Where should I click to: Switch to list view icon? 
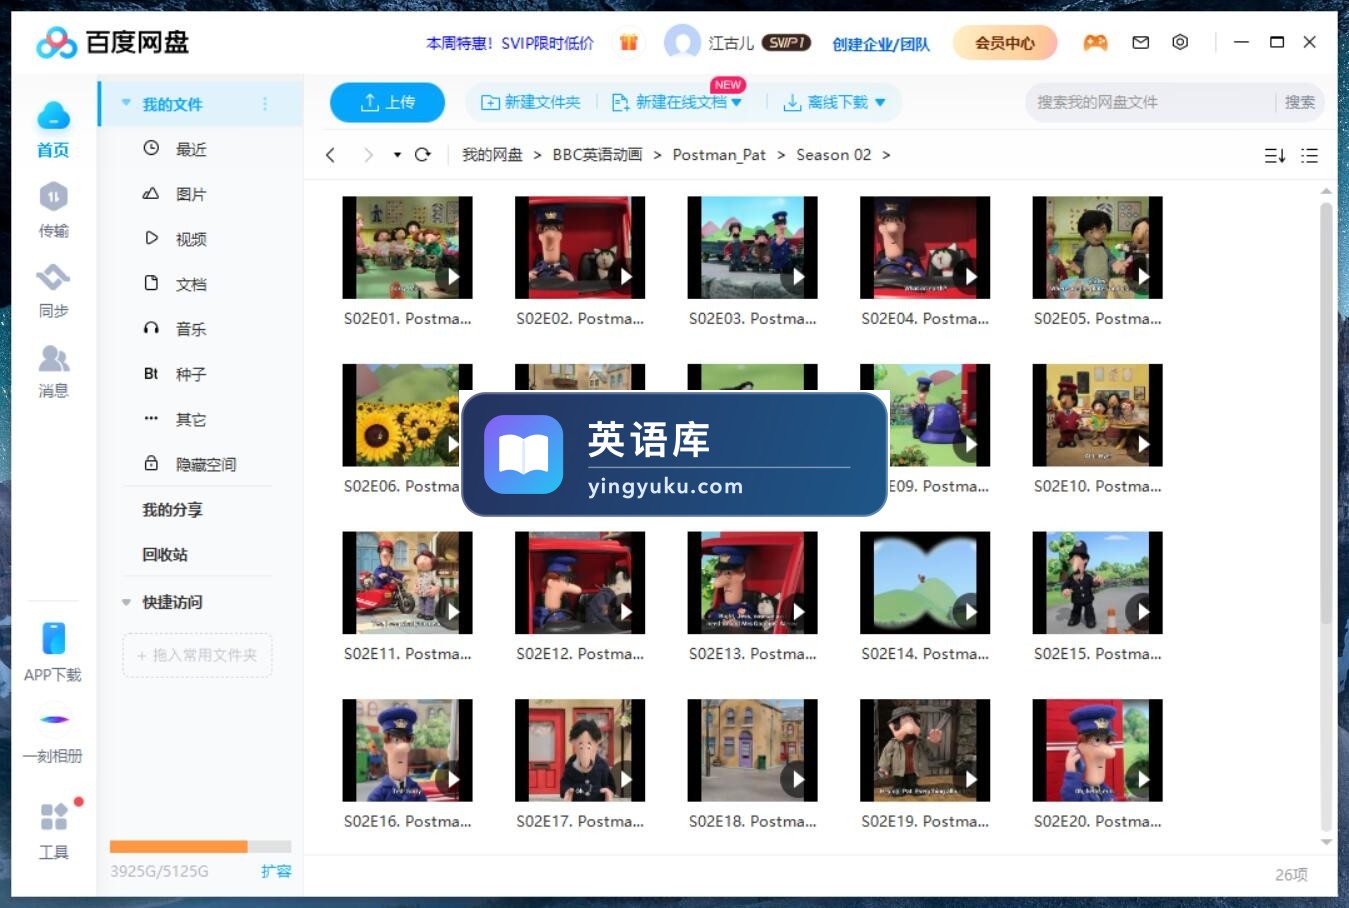[1309, 155]
